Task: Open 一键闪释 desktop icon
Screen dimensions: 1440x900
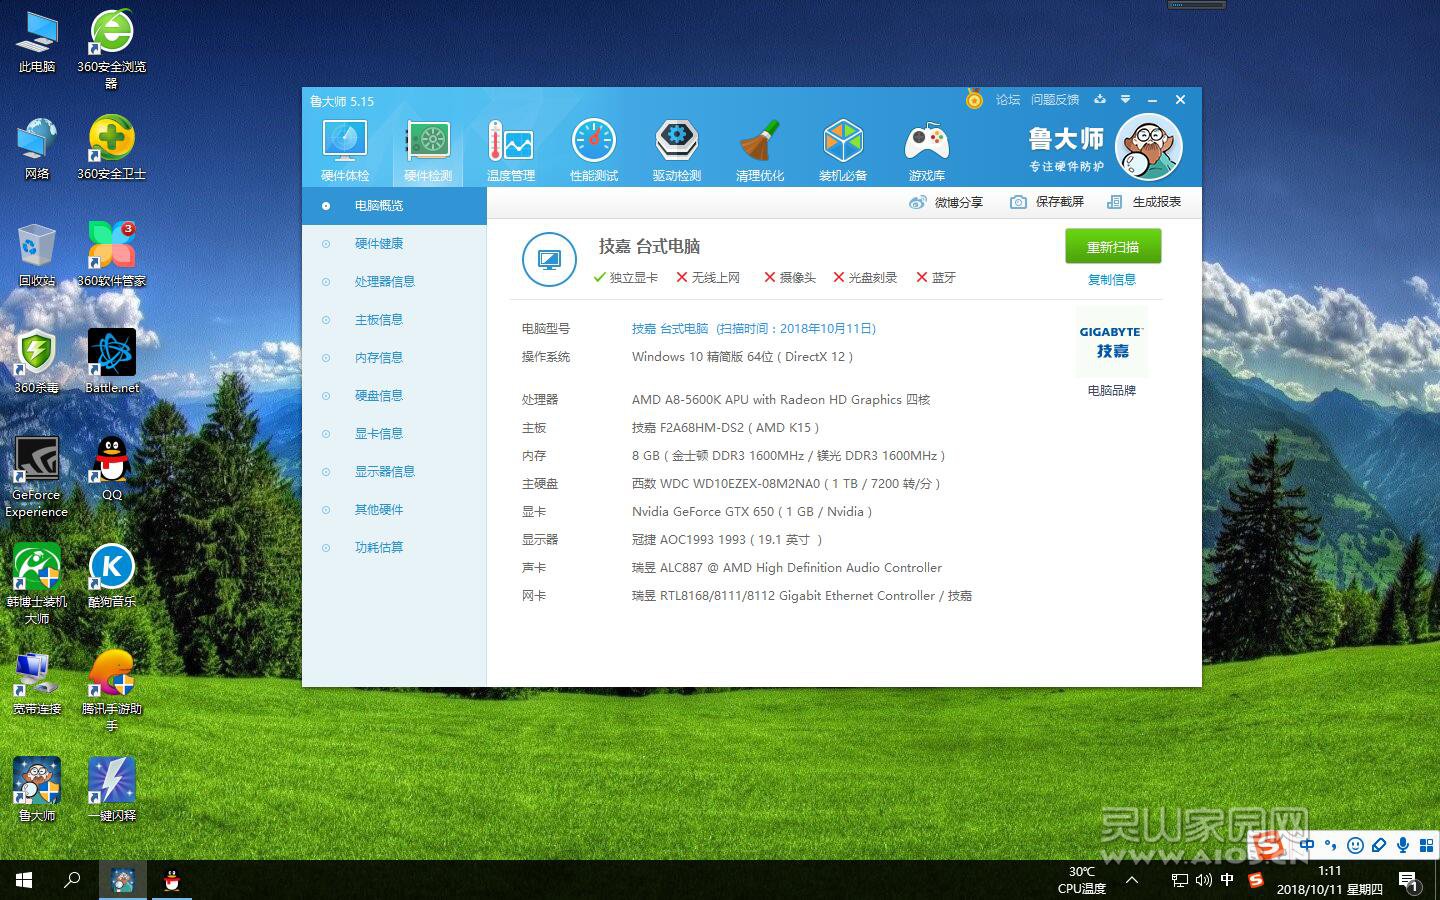Action: click(112, 791)
